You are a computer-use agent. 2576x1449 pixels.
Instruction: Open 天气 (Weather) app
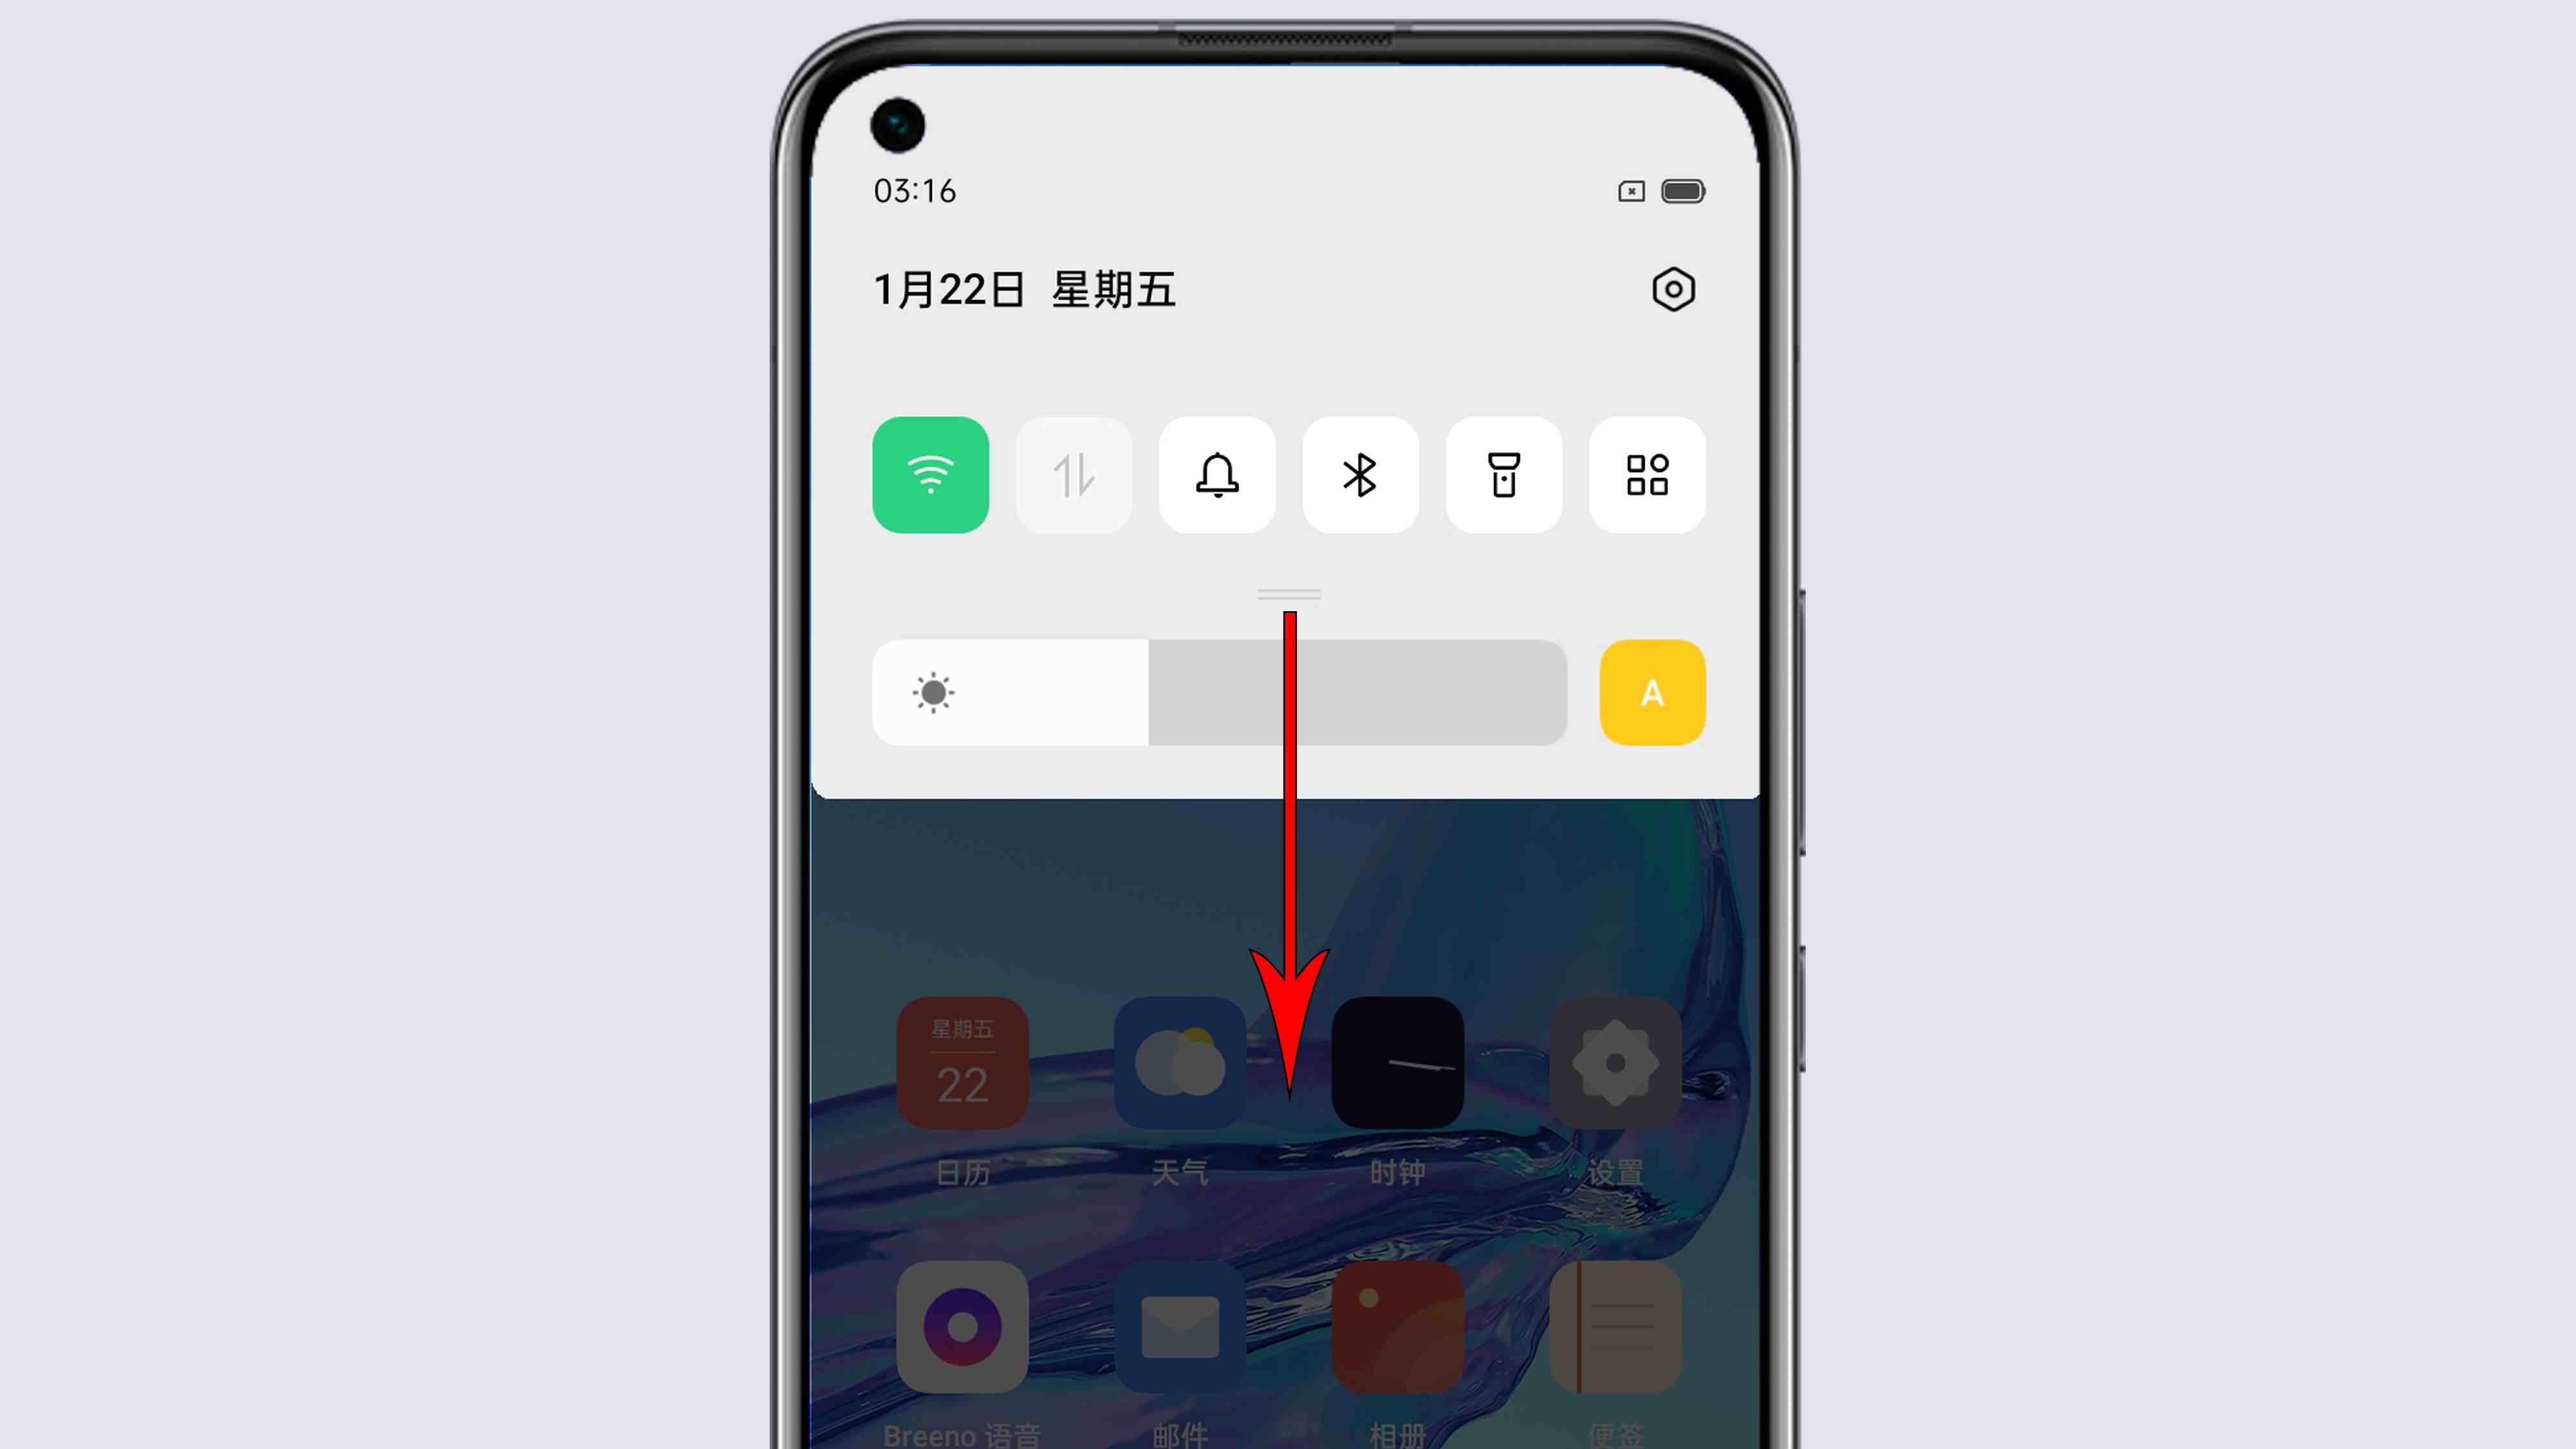pos(1179,1061)
